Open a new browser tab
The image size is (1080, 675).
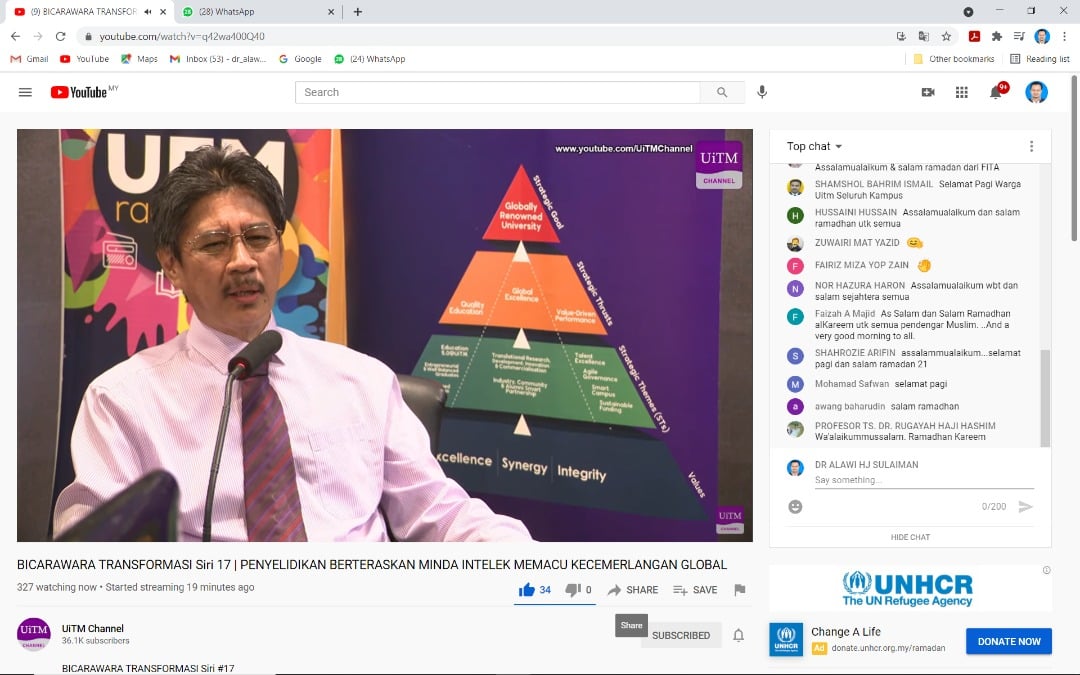click(x=357, y=12)
